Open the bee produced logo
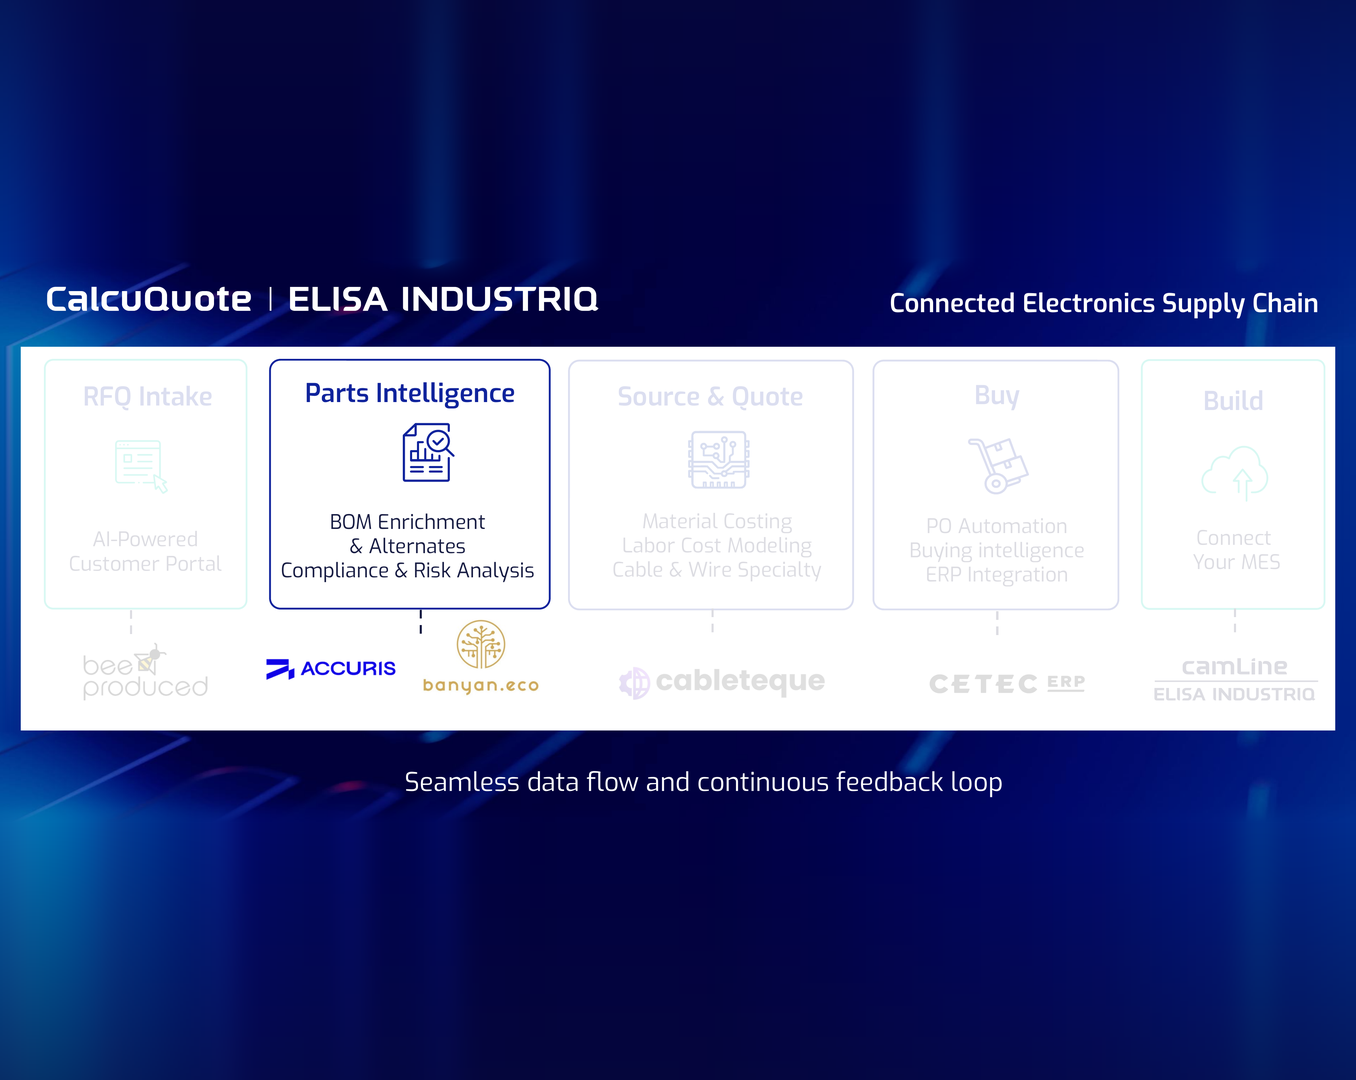Image resolution: width=1356 pixels, height=1080 pixels. coord(145,672)
